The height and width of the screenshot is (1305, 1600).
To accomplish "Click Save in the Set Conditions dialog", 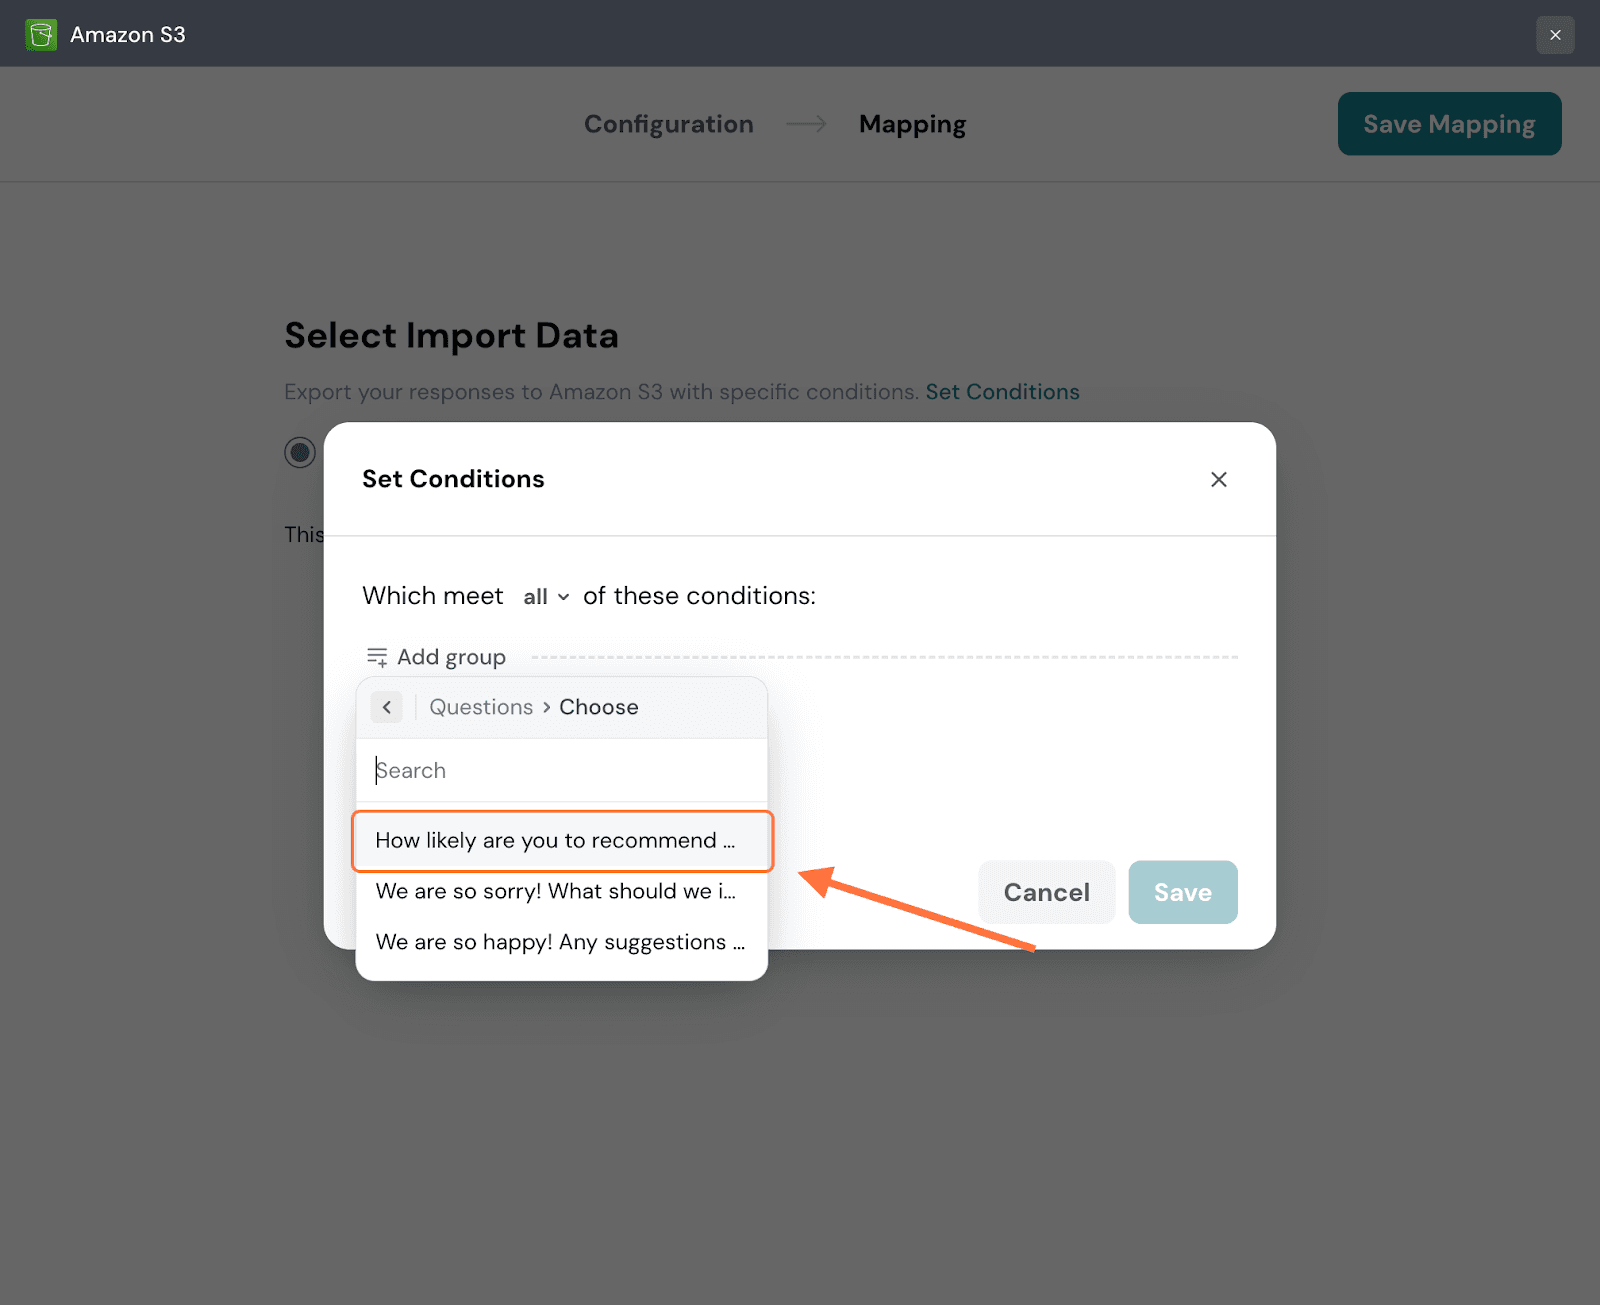I will pyautogui.click(x=1182, y=892).
